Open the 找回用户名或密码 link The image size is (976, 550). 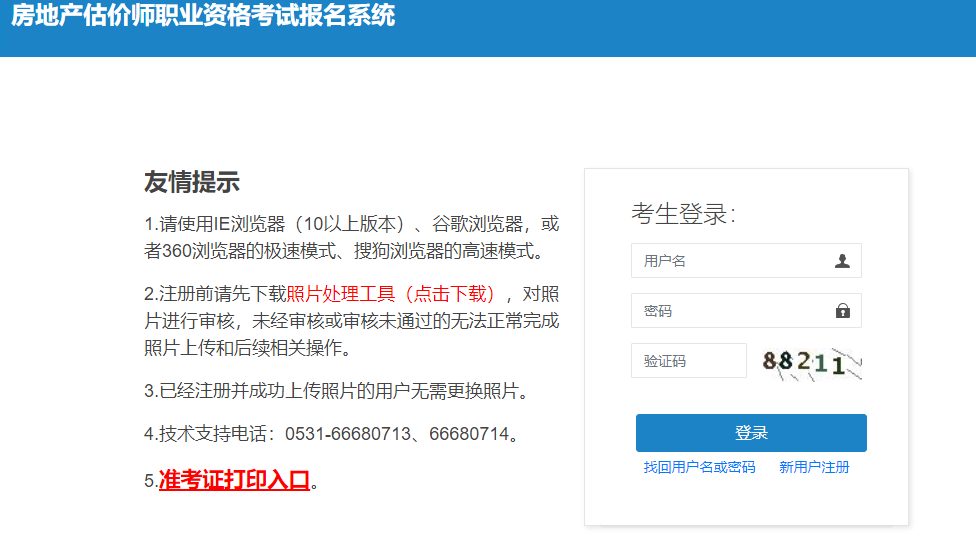pos(699,467)
